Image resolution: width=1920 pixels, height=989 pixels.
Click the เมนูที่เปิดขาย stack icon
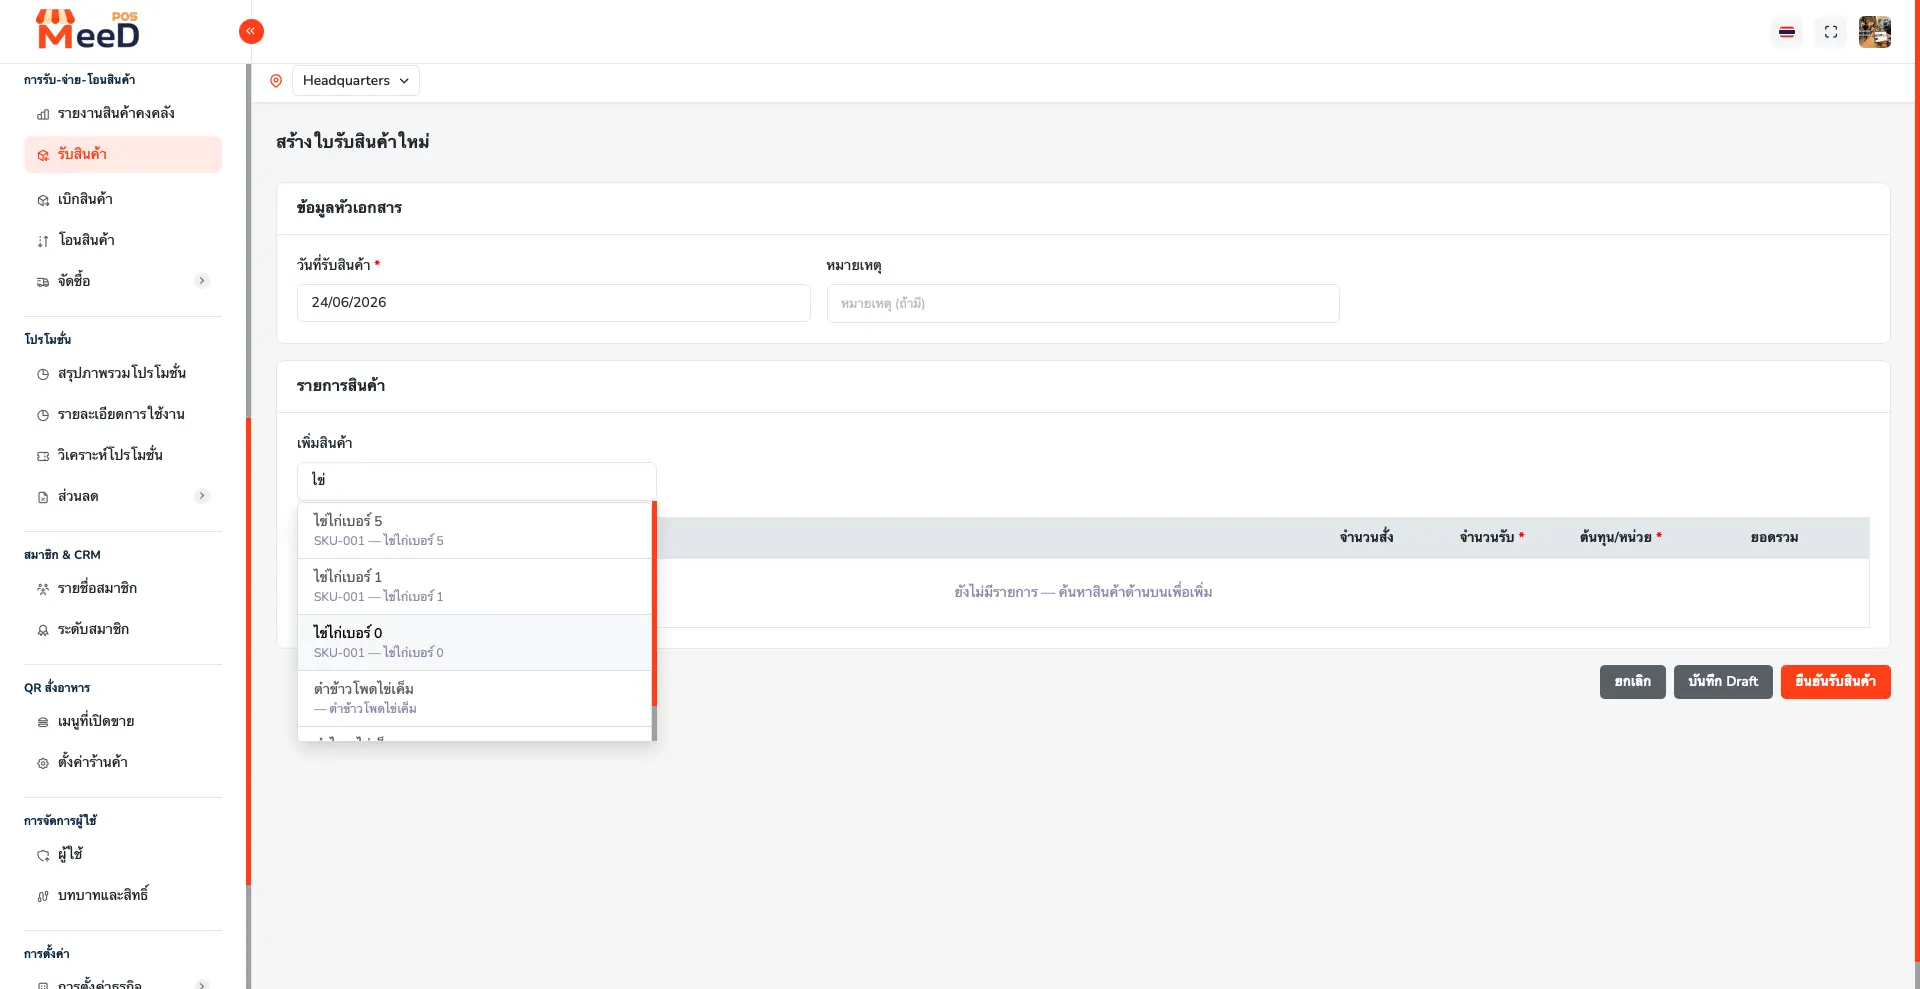43,722
